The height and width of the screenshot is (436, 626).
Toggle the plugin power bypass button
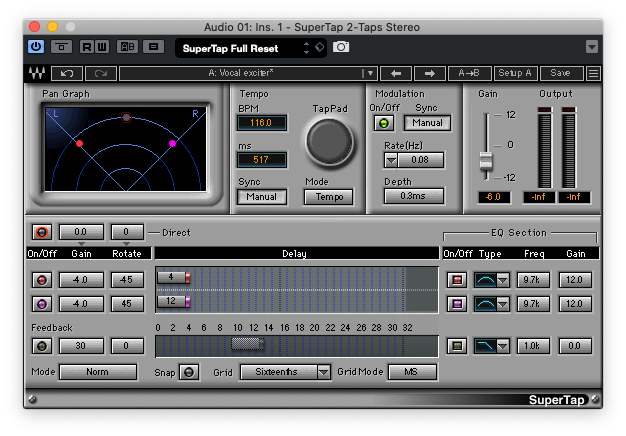tap(36, 47)
